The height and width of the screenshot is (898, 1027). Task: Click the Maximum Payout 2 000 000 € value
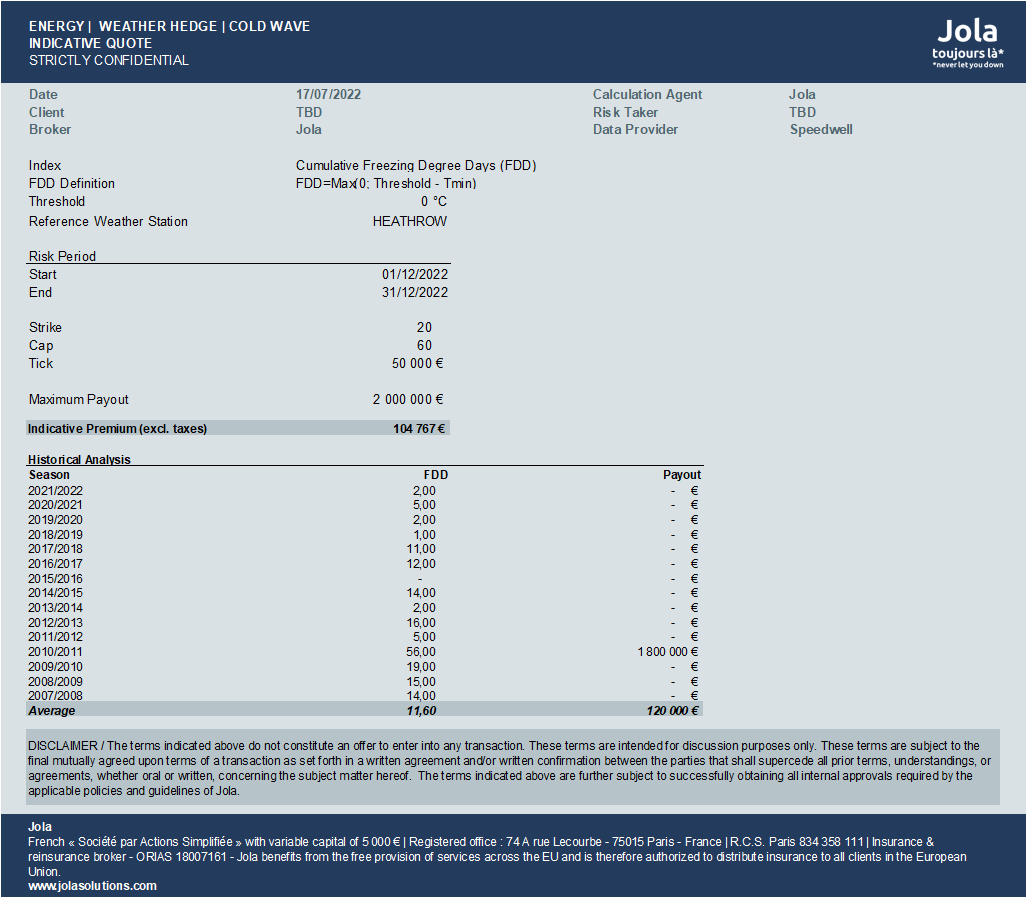click(x=408, y=400)
